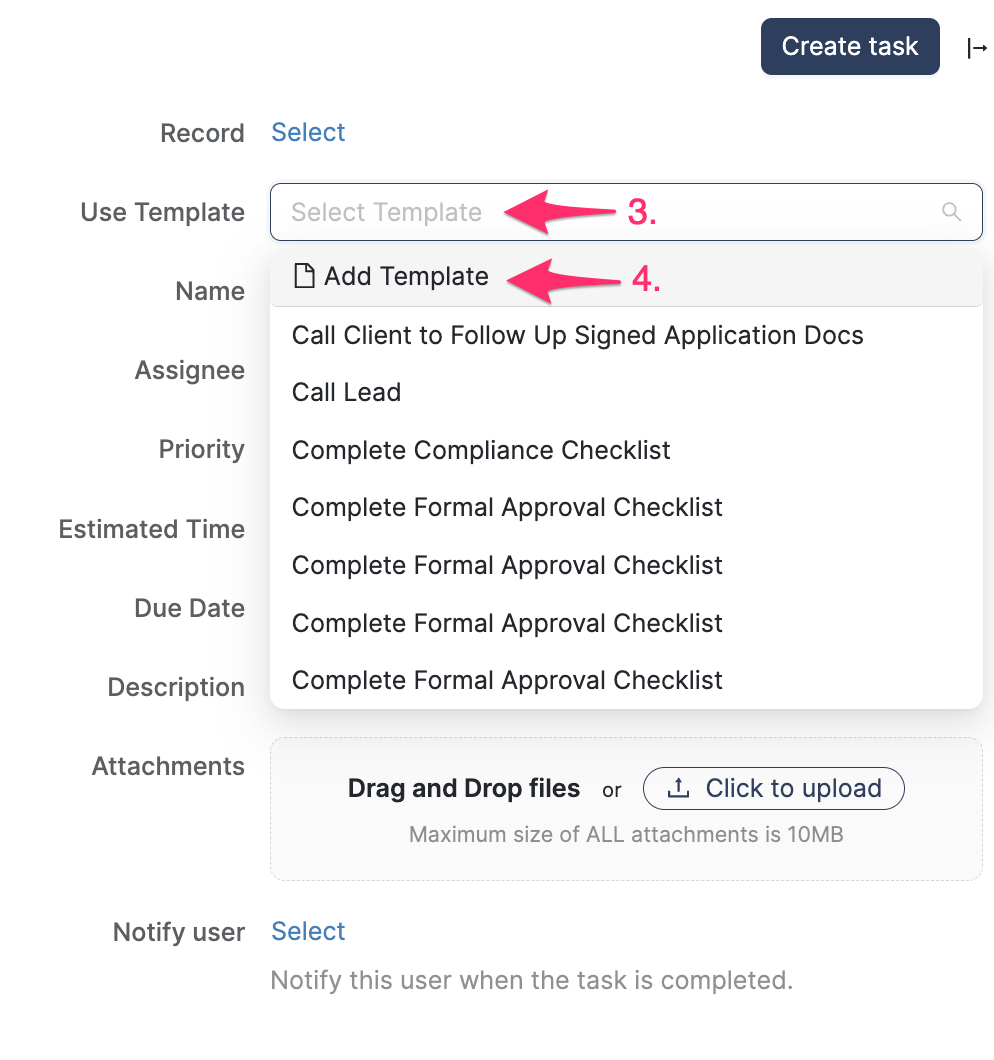The height and width of the screenshot is (1060, 994).
Task: Choose Call Lead from the template list
Action: point(346,392)
